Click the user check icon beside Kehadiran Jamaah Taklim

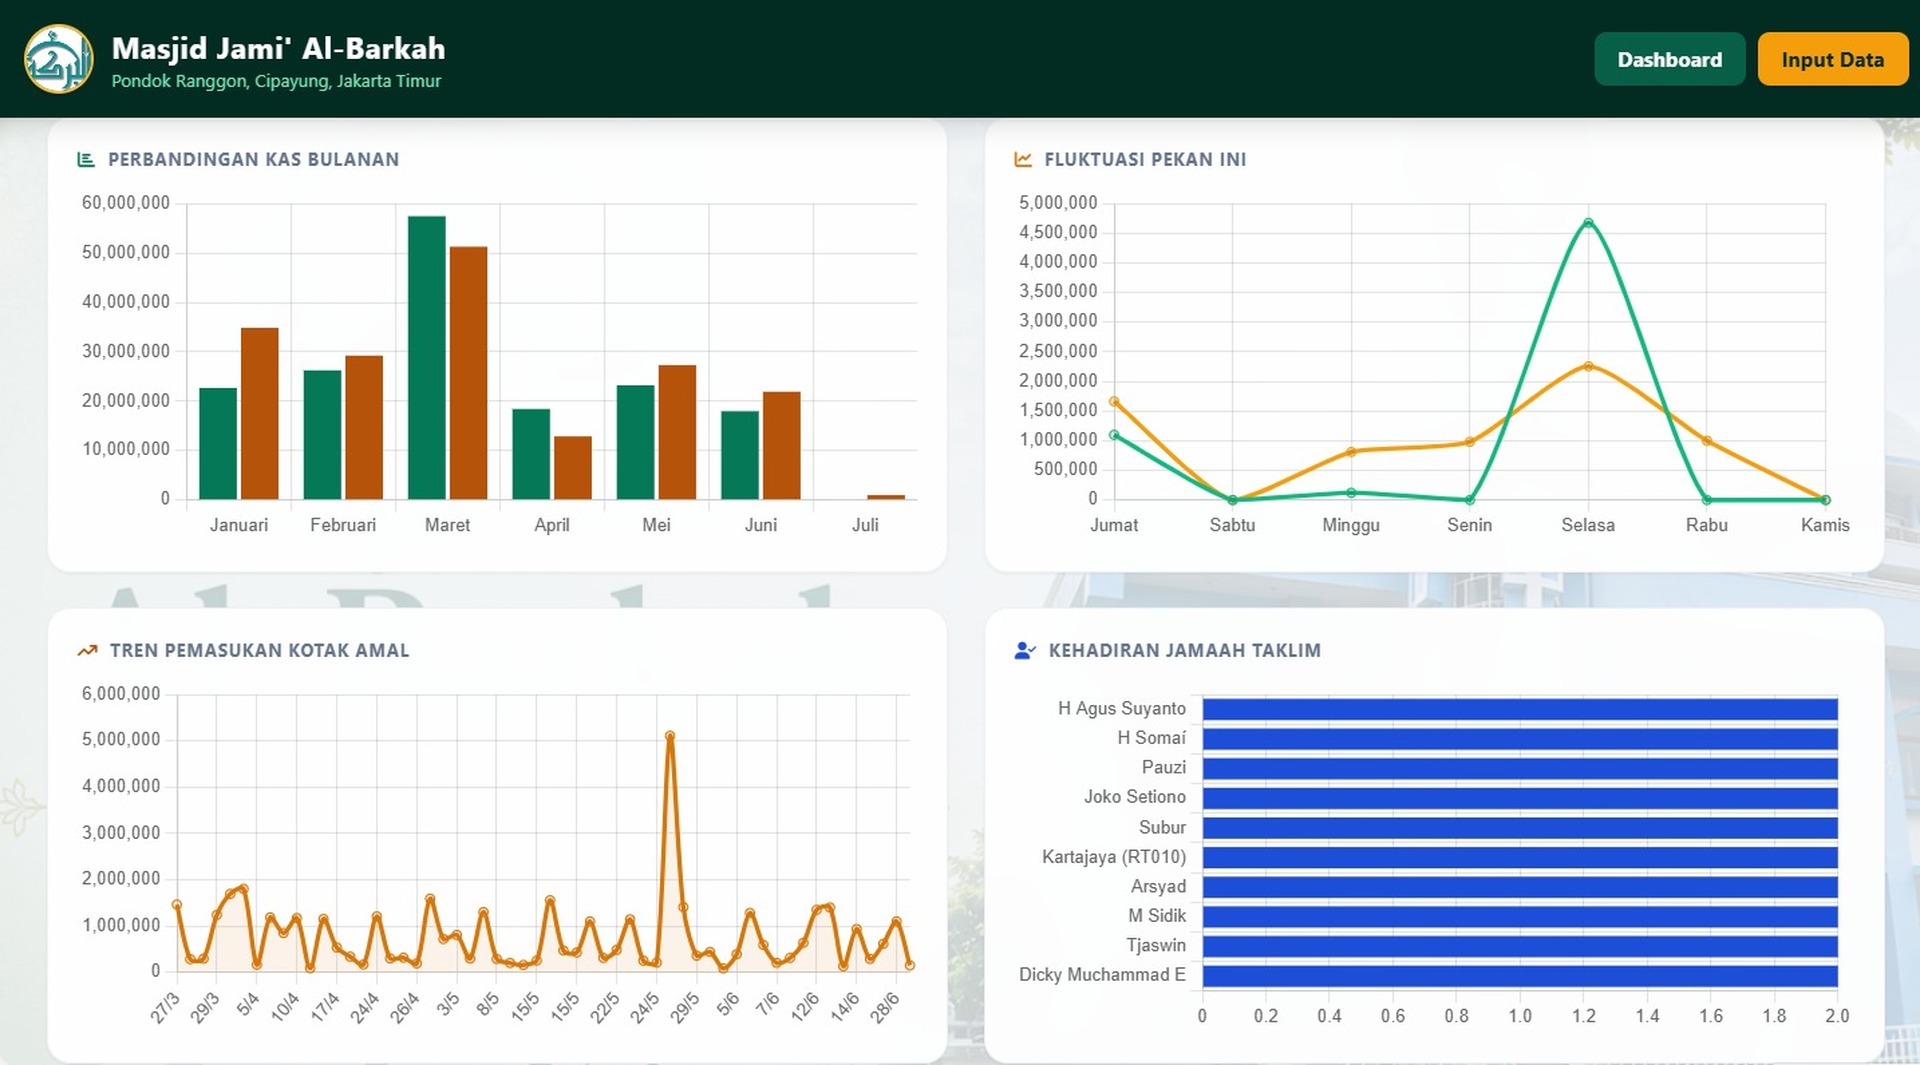pos(1024,650)
